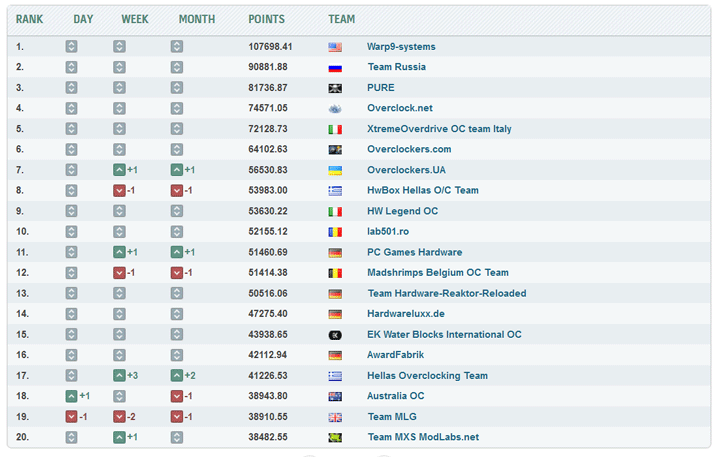Click the 107698.41 points value in row one
Viewport: 720px width, 457px height.
point(270,47)
